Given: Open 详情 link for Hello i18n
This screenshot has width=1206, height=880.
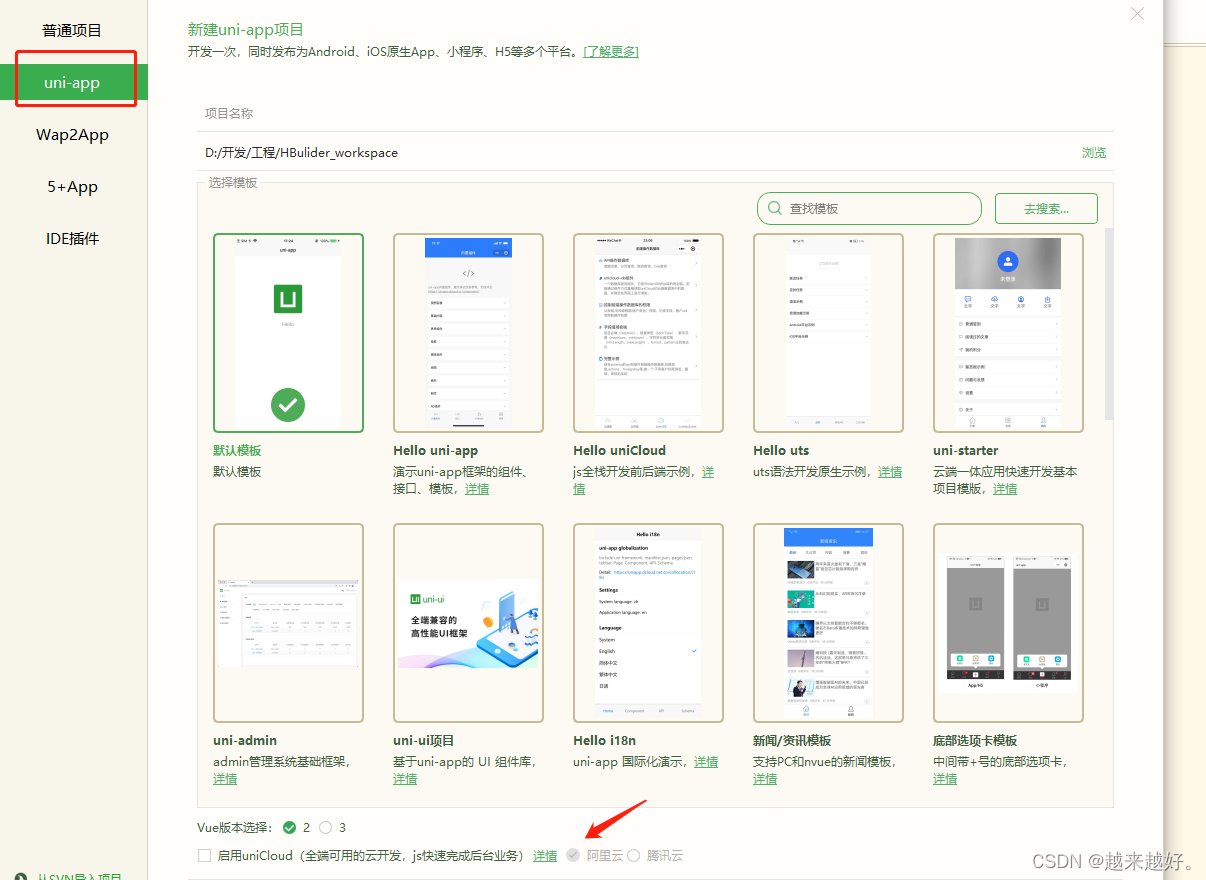Looking at the screenshot, I should [706, 762].
